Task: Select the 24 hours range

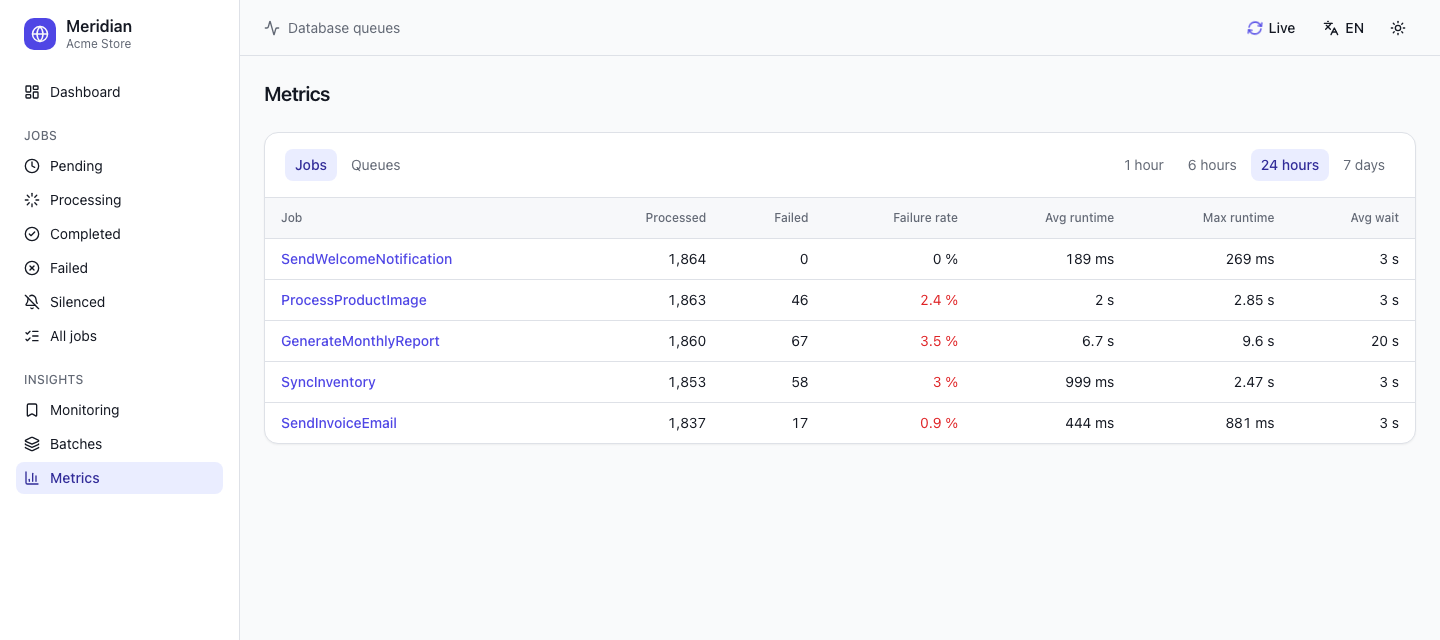Action: (x=1290, y=165)
